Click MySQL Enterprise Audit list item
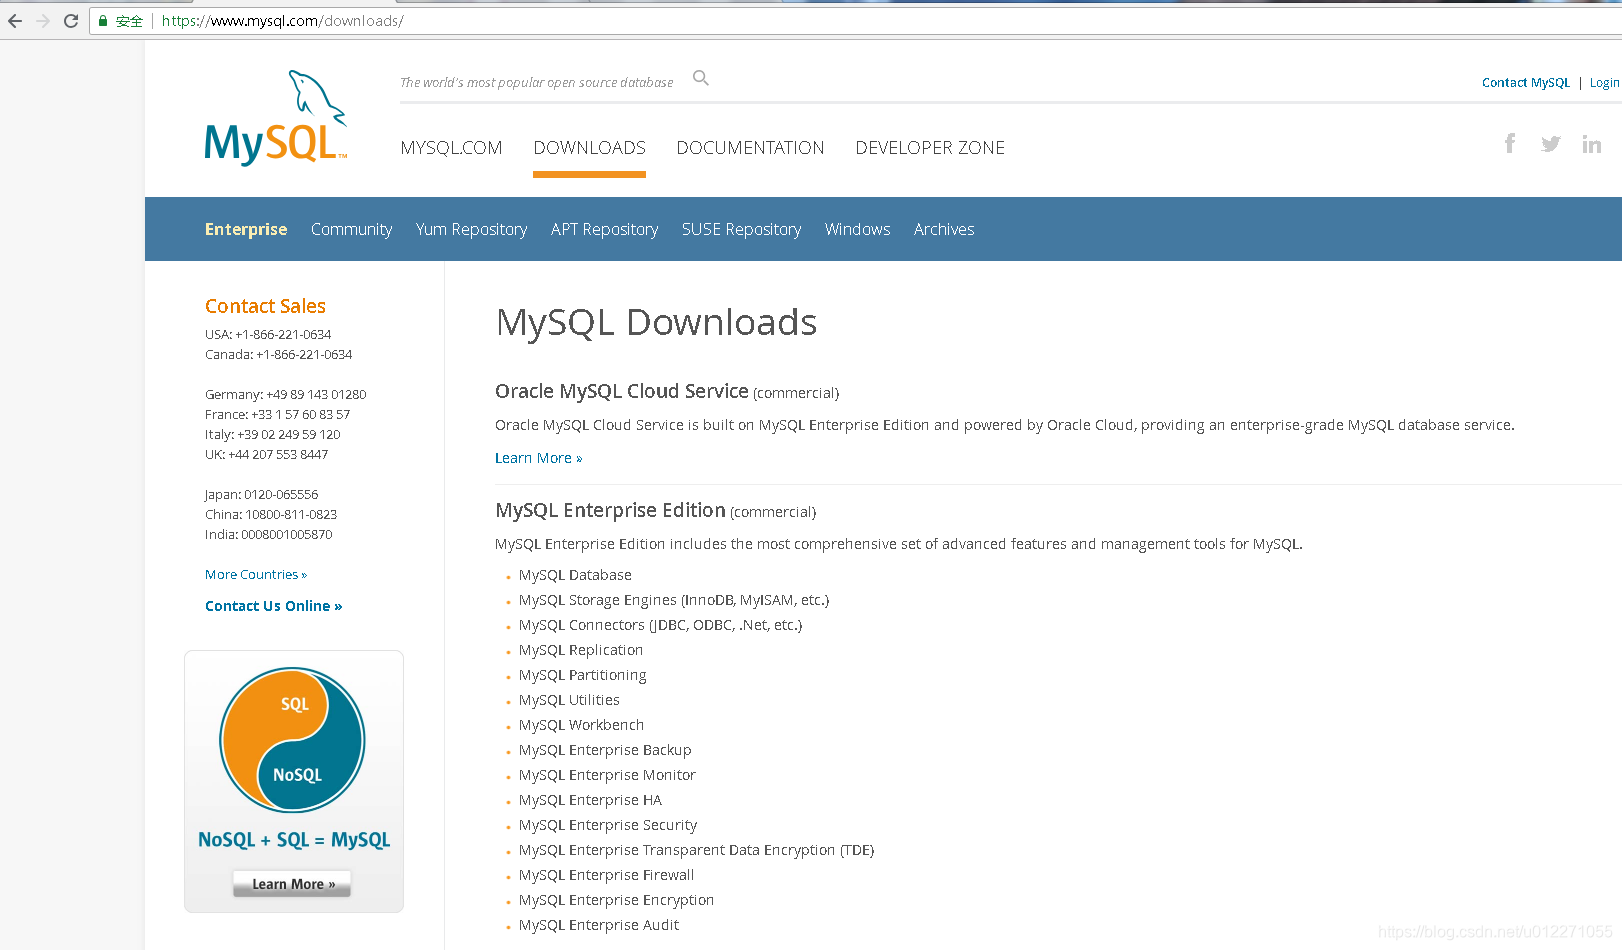The width and height of the screenshot is (1622, 950). [x=599, y=925]
